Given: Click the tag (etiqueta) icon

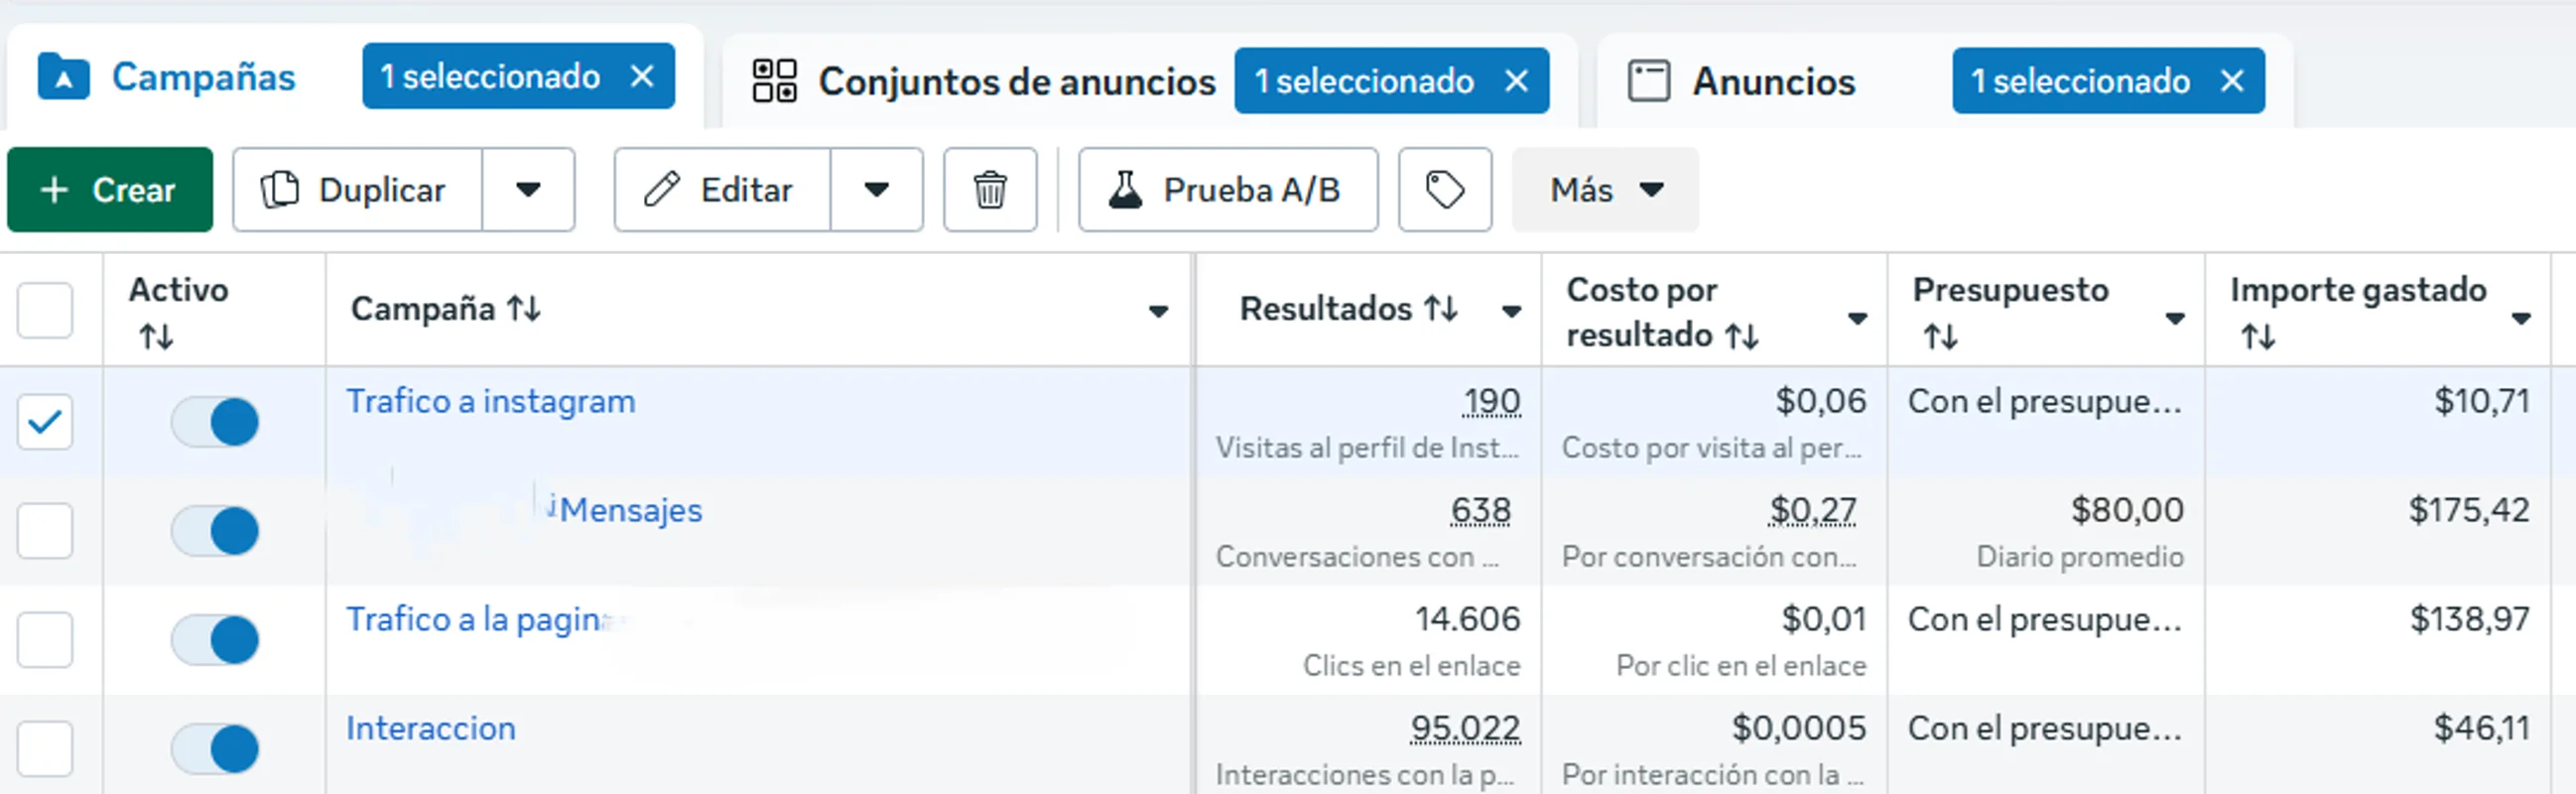Looking at the screenshot, I should pyautogui.click(x=1445, y=190).
